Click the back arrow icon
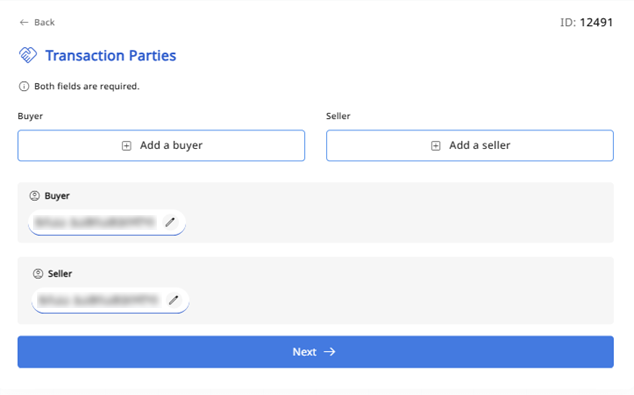 (x=24, y=22)
